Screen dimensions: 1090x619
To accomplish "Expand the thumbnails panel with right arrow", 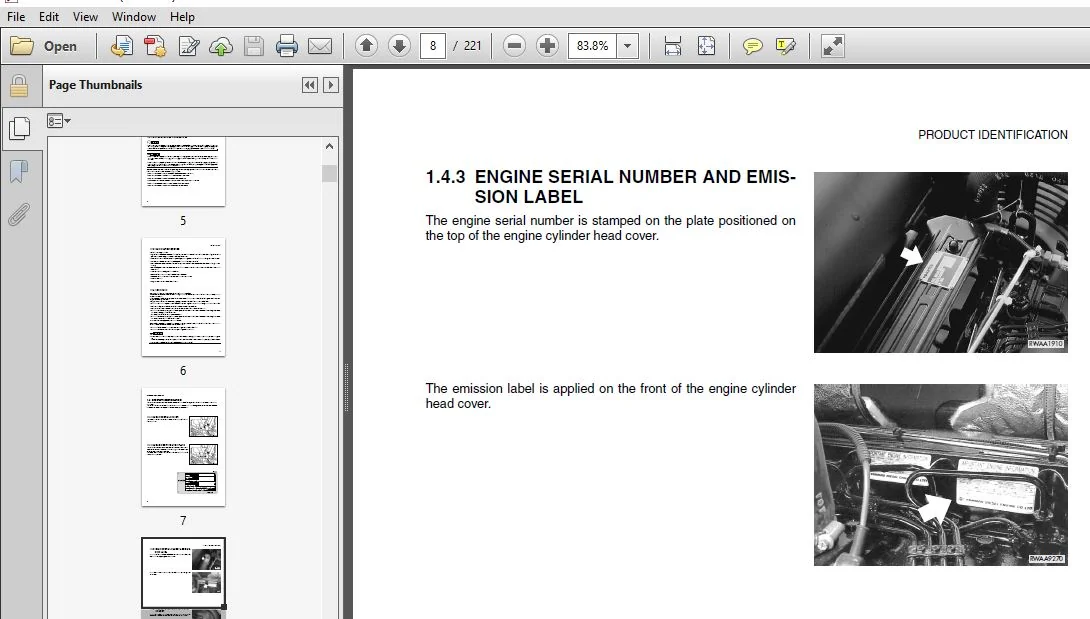I will pyautogui.click(x=331, y=85).
